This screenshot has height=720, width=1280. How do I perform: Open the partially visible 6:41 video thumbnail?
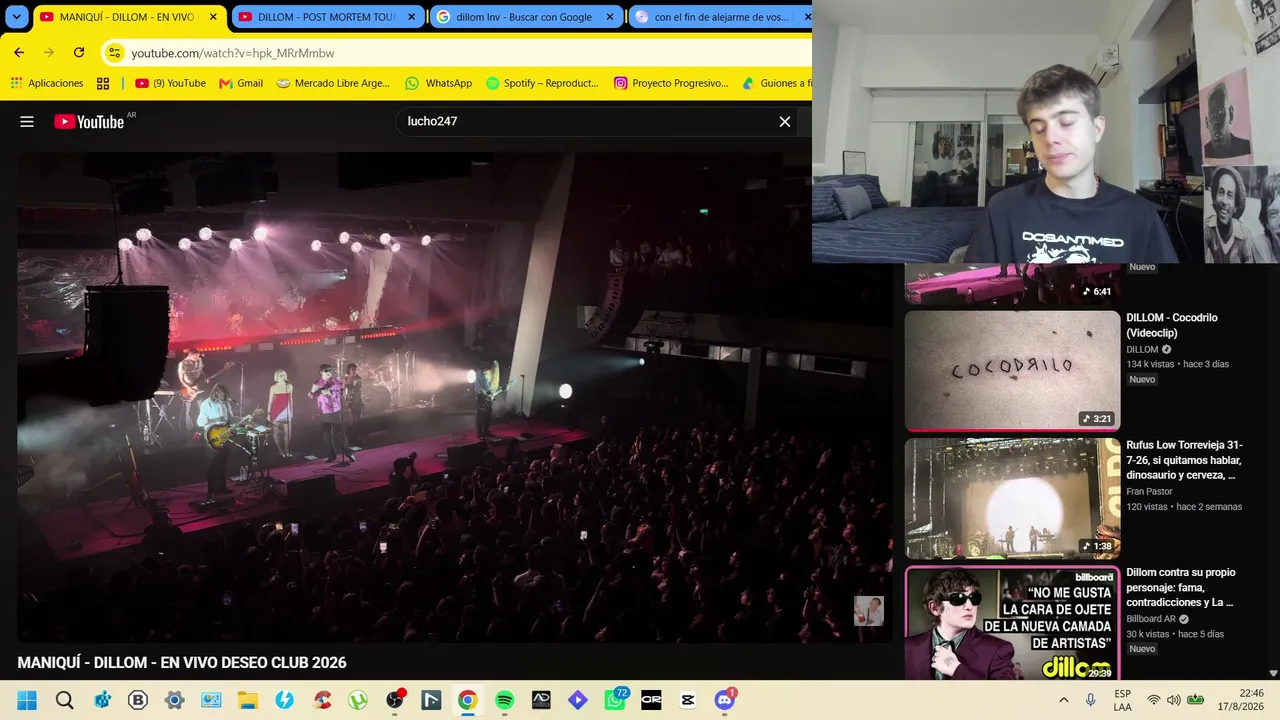(1012, 284)
